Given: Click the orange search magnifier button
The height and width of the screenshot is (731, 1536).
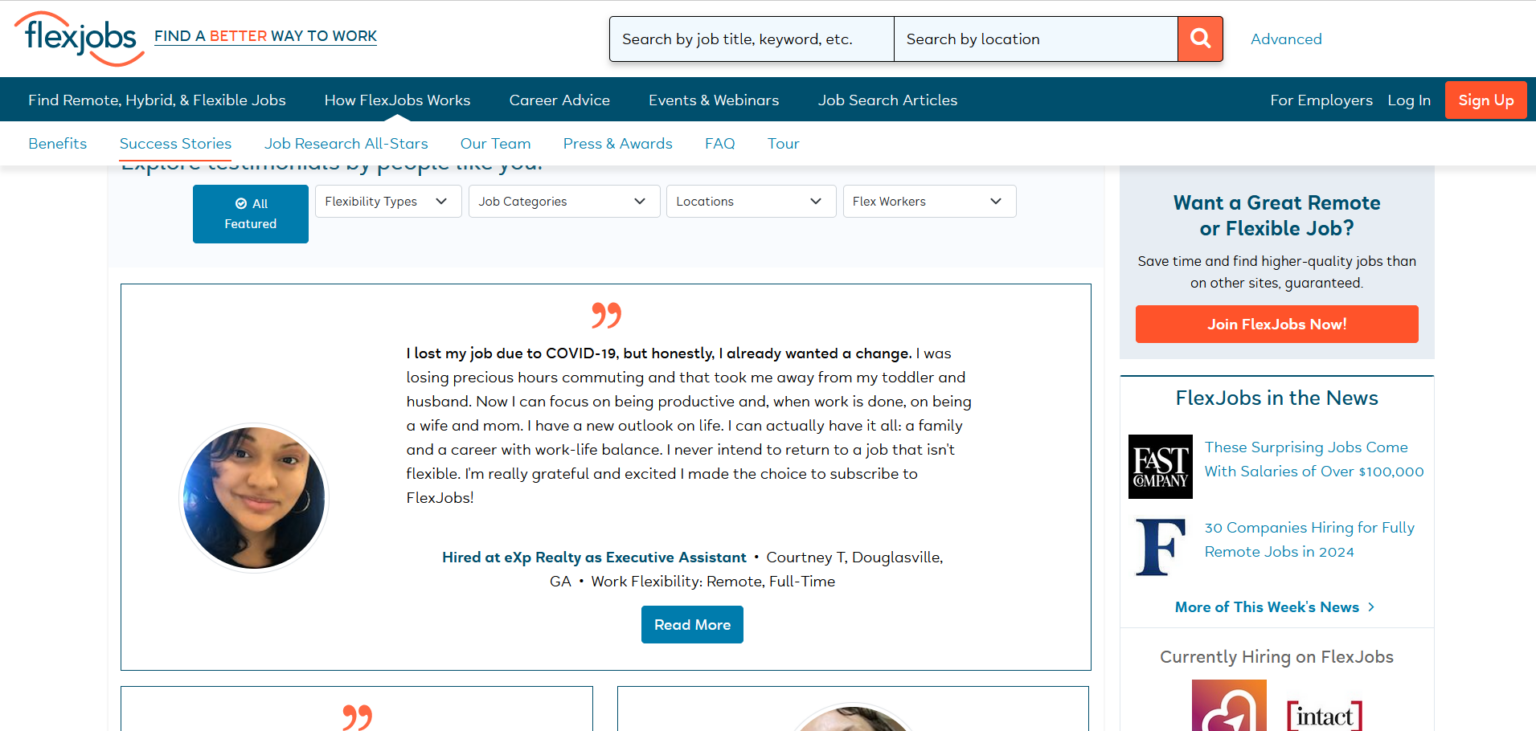Looking at the screenshot, I should [1200, 39].
